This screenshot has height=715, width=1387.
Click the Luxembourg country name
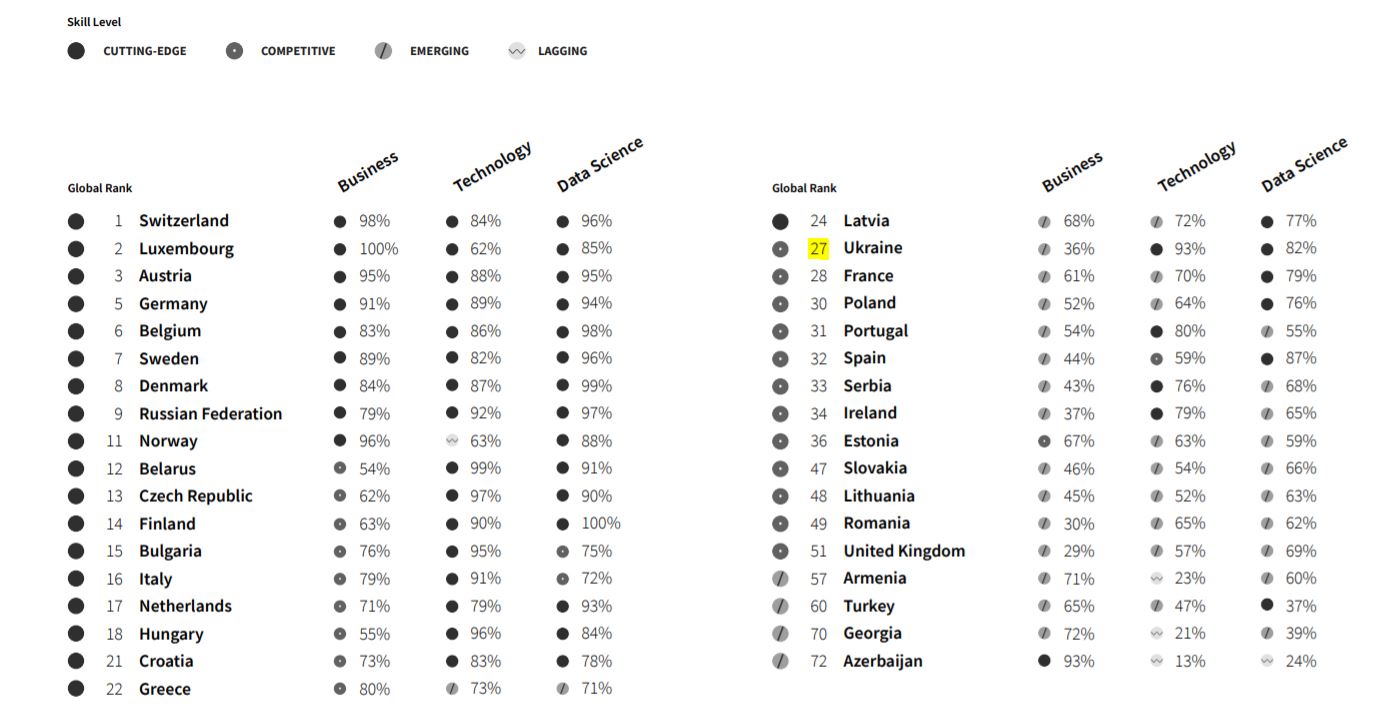tap(186, 249)
